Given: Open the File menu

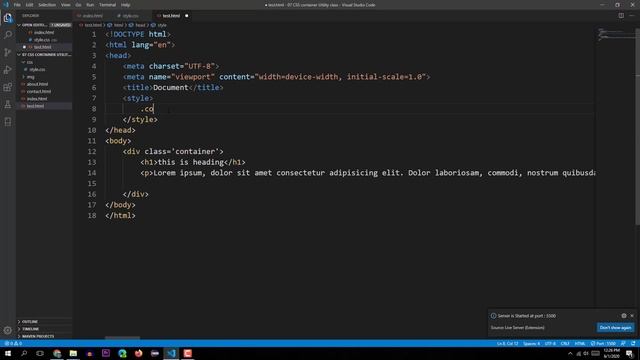Looking at the screenshot, I should coord(17,5).
